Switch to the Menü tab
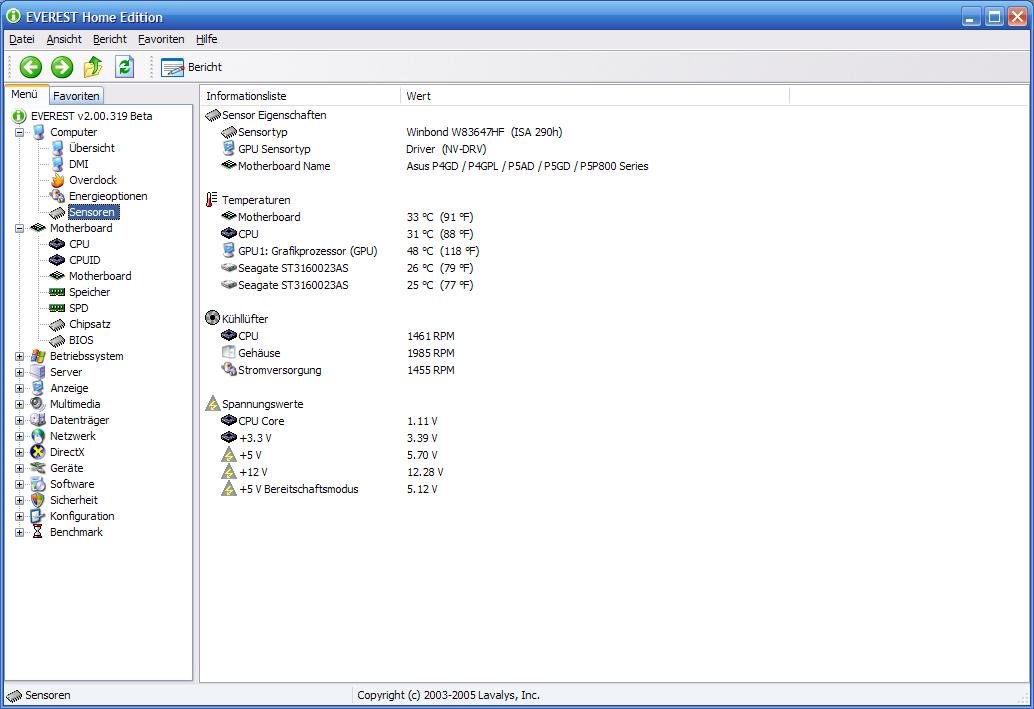Image resolution: width=1034 pixels, height=709 pixels. point(25,94)
